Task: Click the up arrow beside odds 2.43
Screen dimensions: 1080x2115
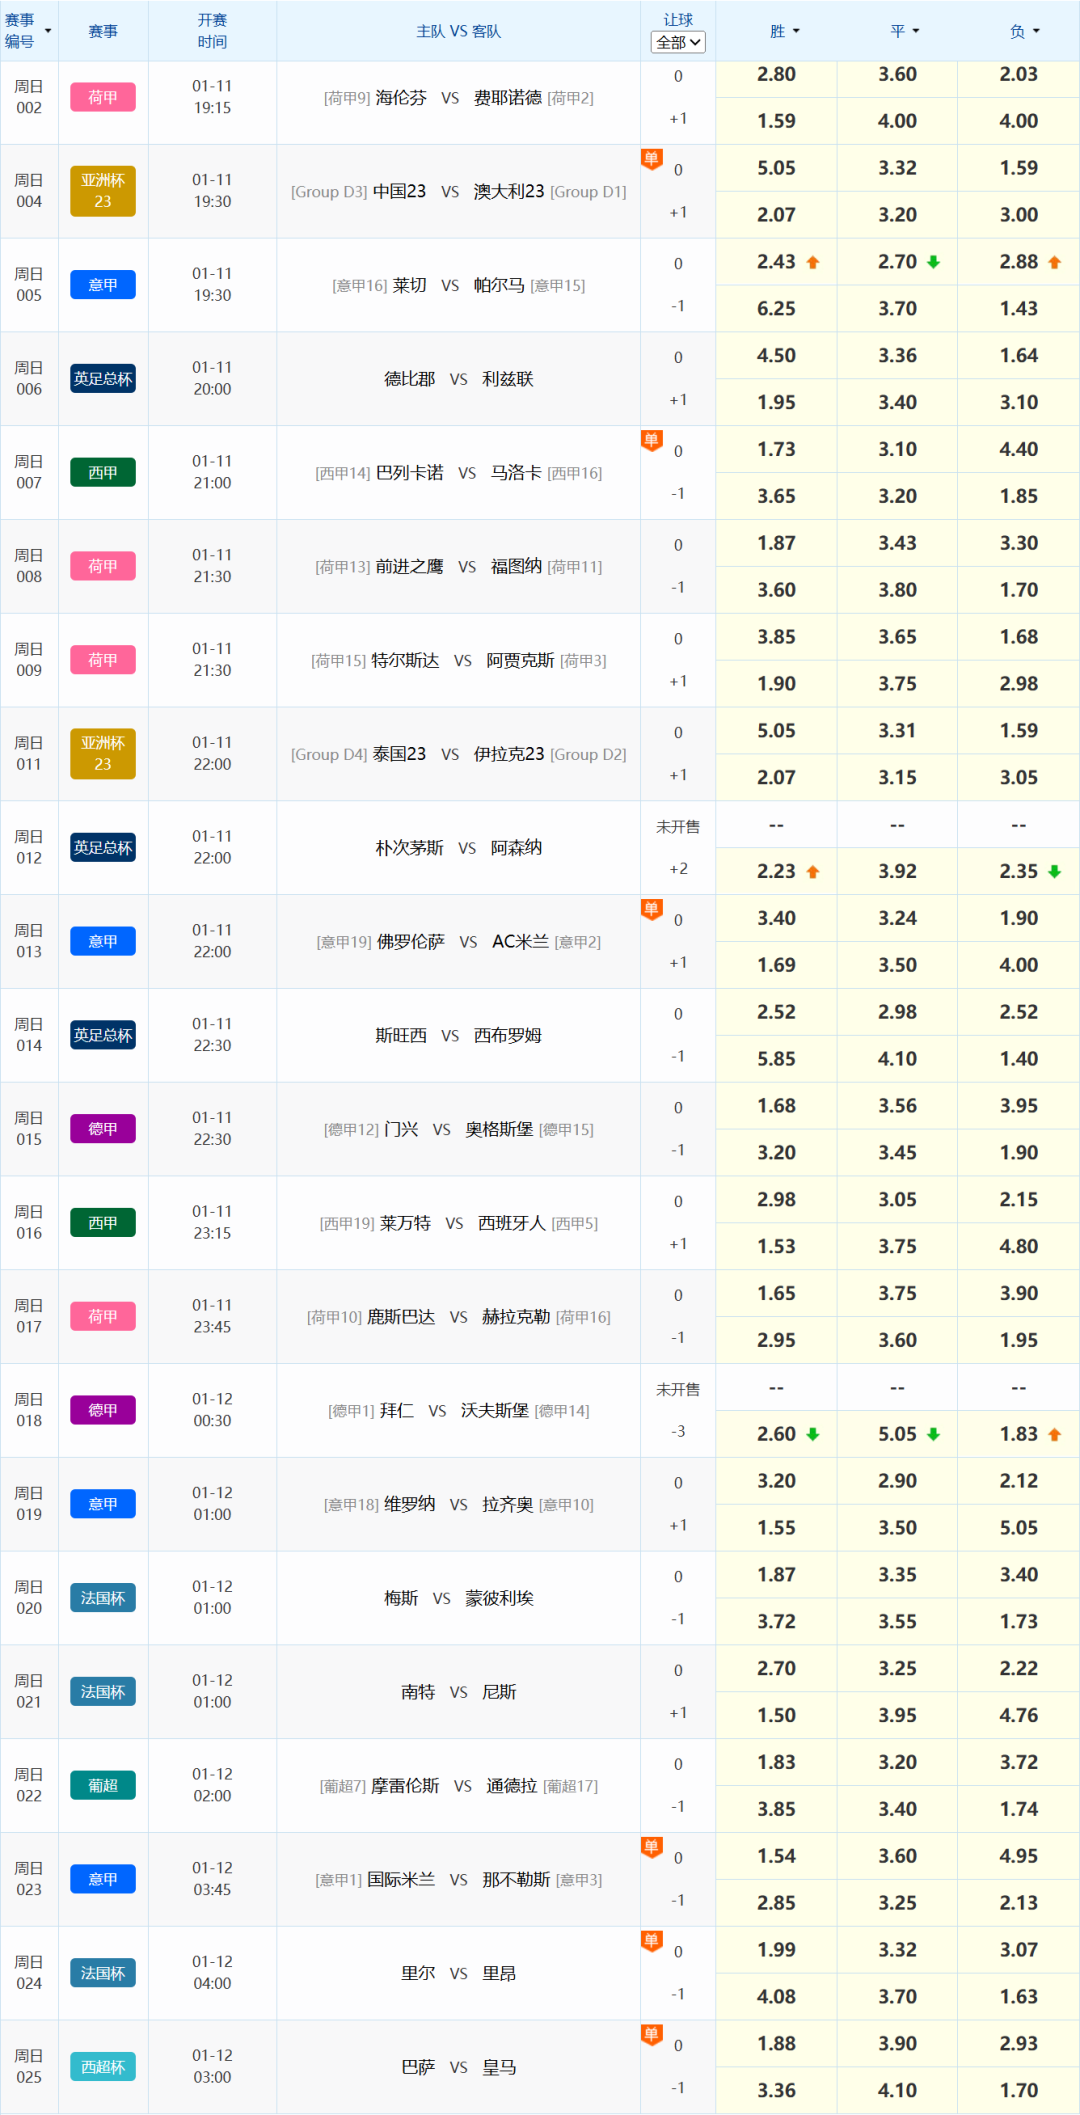Action: pyautogui.click(x=813, y=262)
